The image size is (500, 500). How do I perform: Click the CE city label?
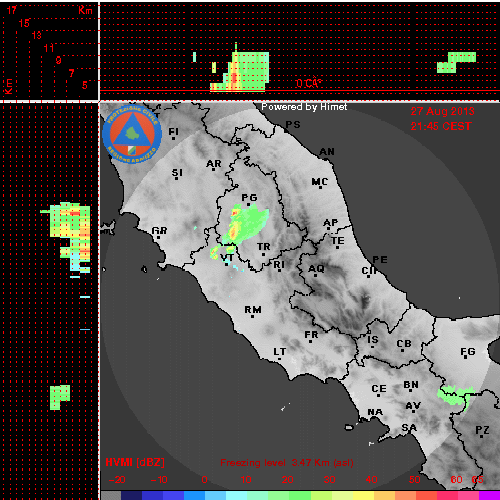click(x=379, y=389)
